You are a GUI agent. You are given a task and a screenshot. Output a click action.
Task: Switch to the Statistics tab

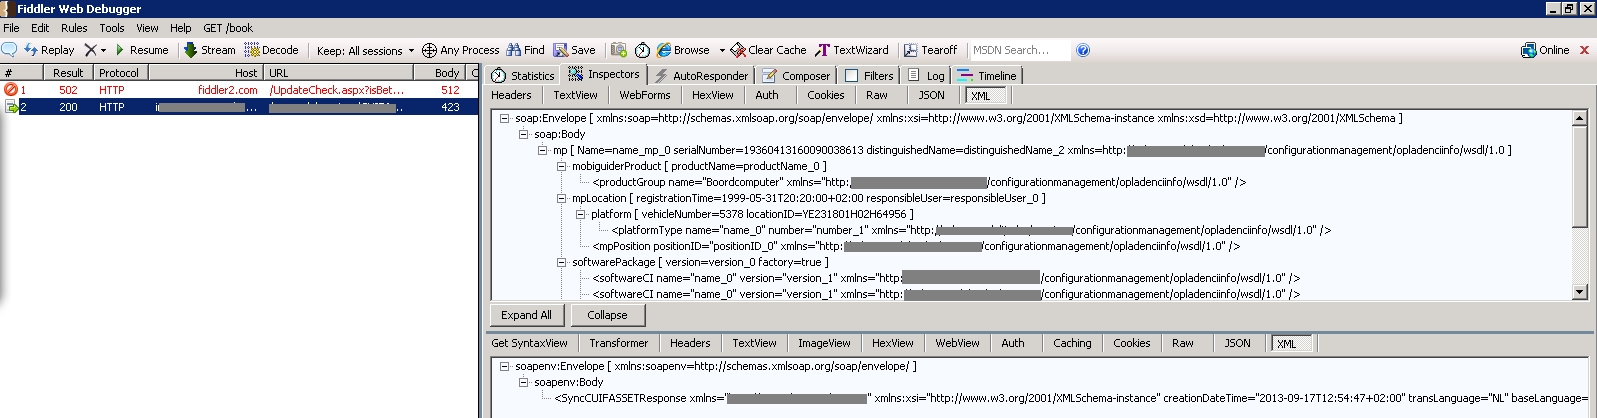[x=523, y=75]
